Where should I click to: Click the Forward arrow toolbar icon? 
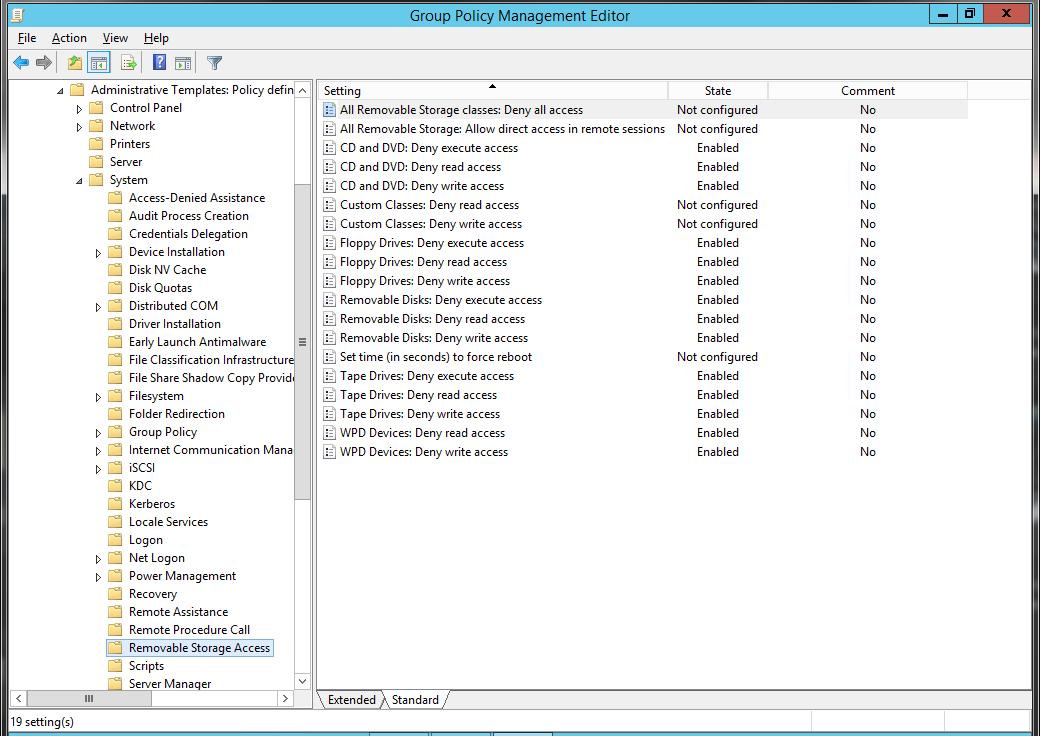tap(44, 63)
